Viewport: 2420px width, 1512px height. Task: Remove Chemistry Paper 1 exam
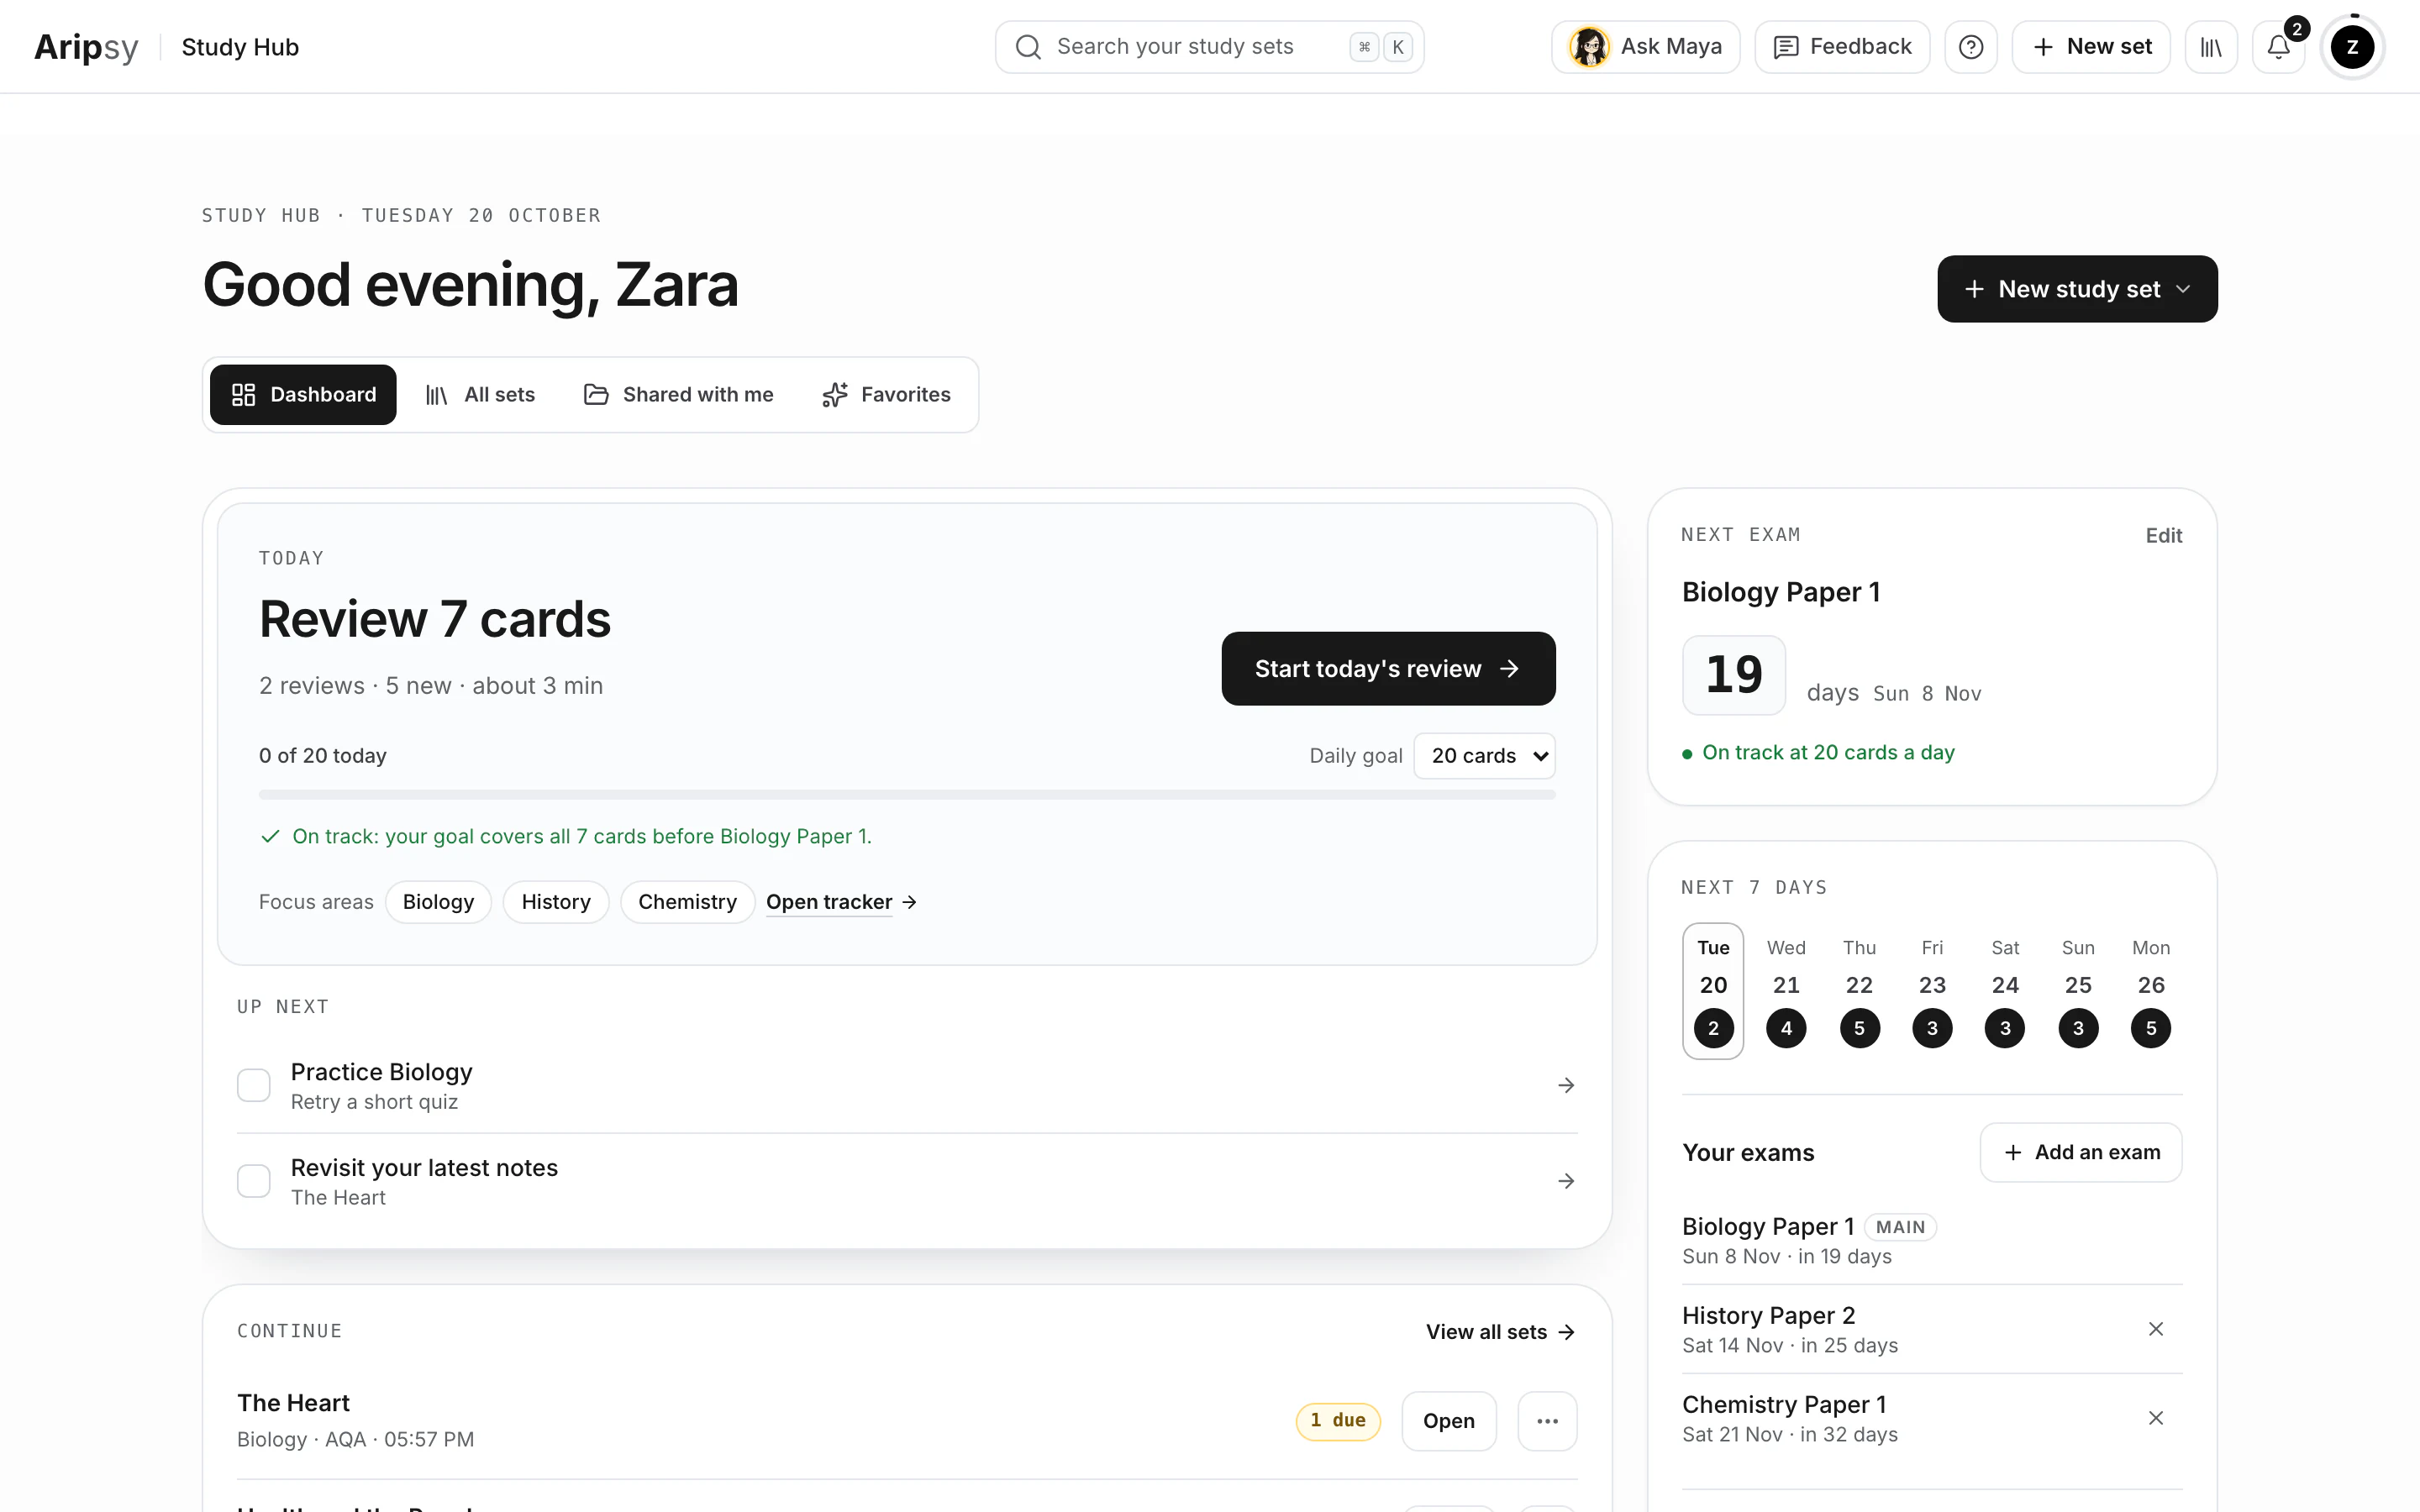pyautogui.click(x=2156, y=1418)
